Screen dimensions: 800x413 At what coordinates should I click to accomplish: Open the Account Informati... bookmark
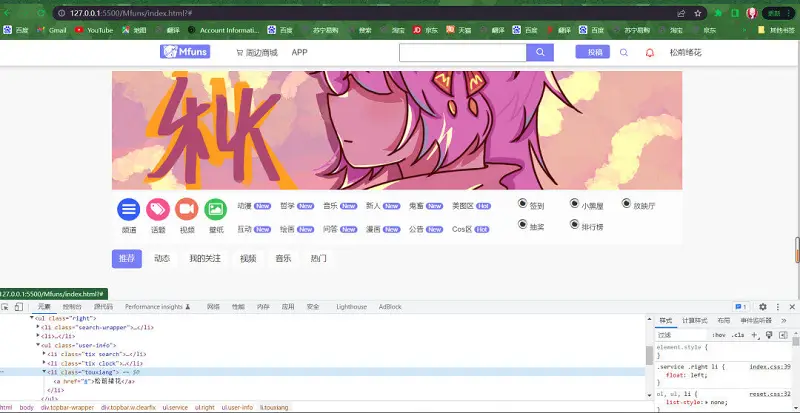pyautogui.click(x=223, y=30)
